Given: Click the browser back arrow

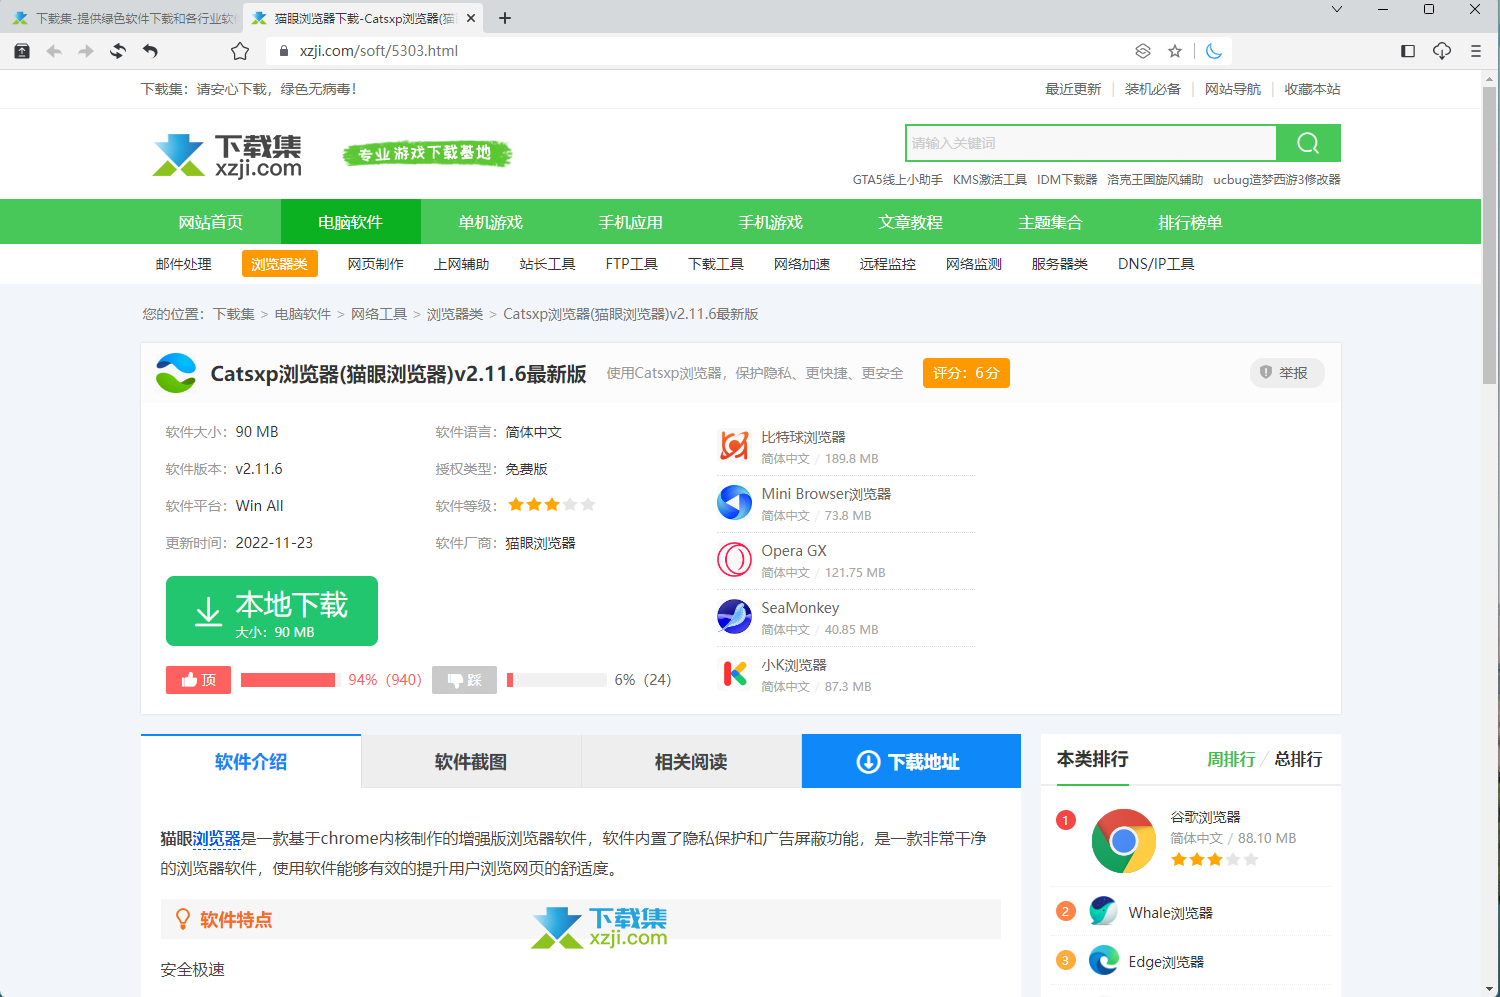Looking at the screenshot, I should (x=54, y=51).
